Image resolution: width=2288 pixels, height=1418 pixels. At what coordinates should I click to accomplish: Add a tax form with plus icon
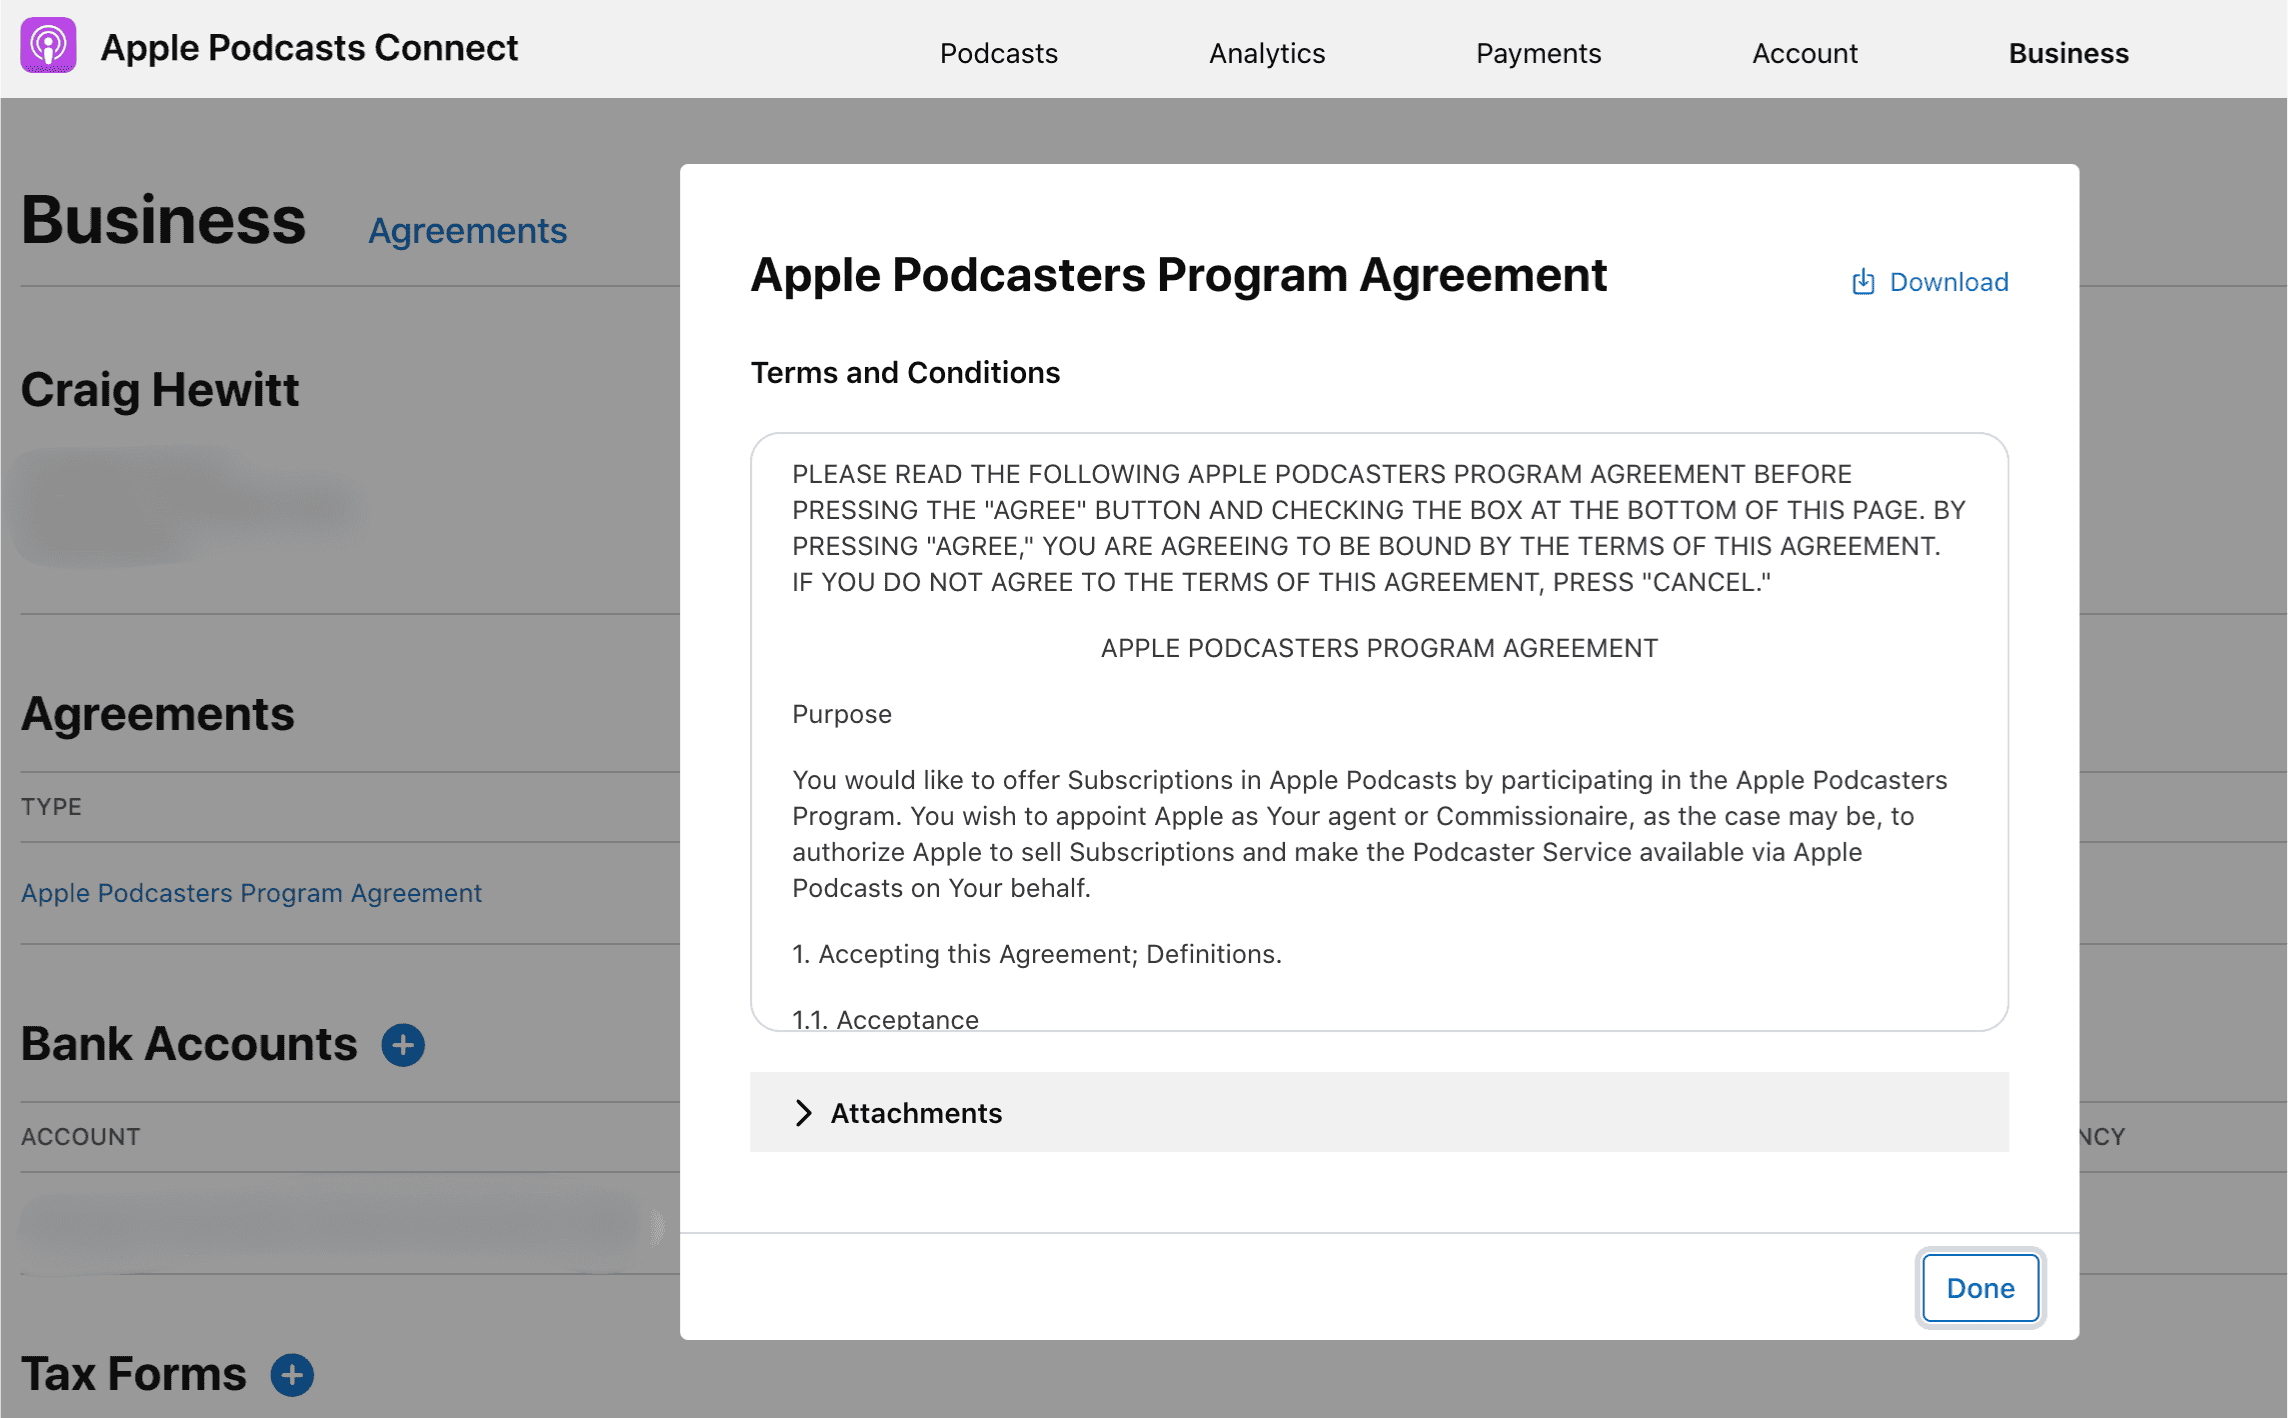pyautogui.click(x=292, y=1375)
